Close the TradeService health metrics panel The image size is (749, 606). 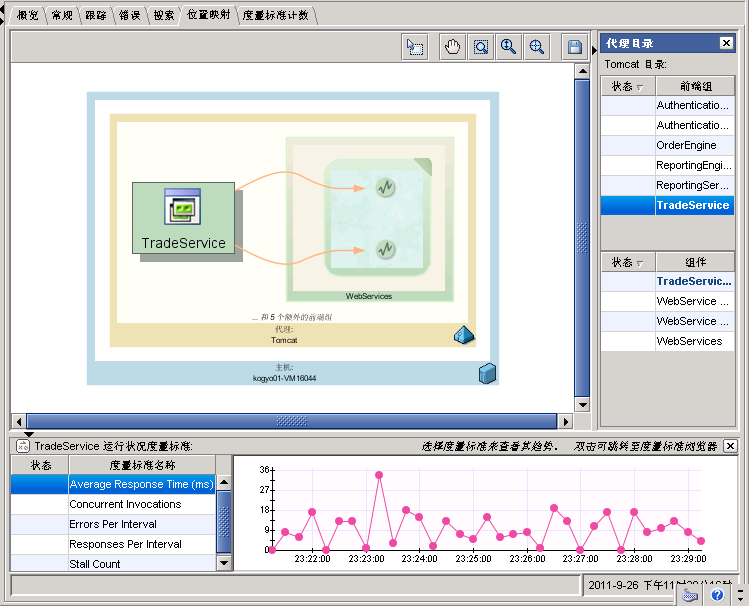tap(730, 446)
